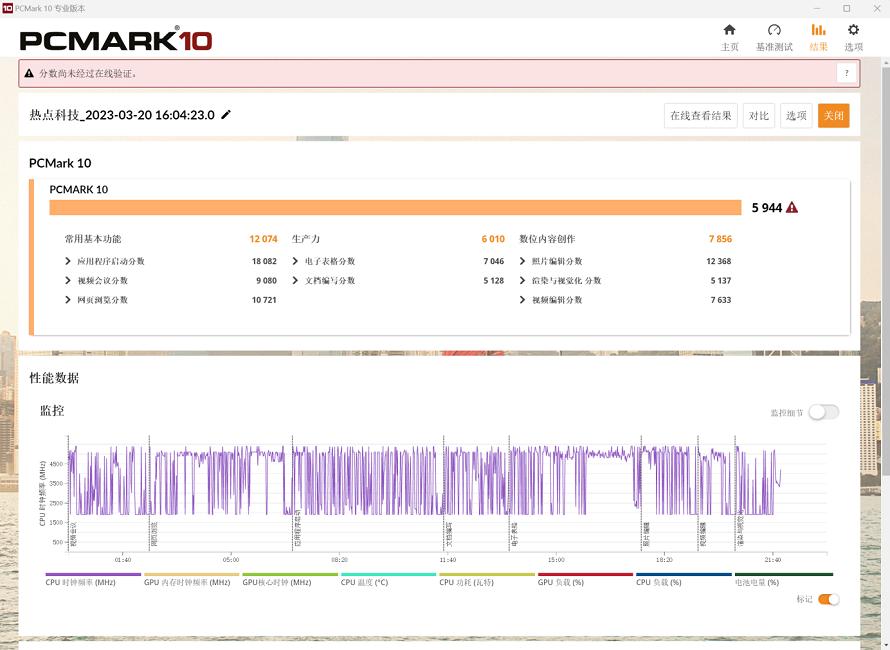This screenshot has width=890, height=650.
Task: Click the pencil icon to rename the result
Action: coord(225,115)
